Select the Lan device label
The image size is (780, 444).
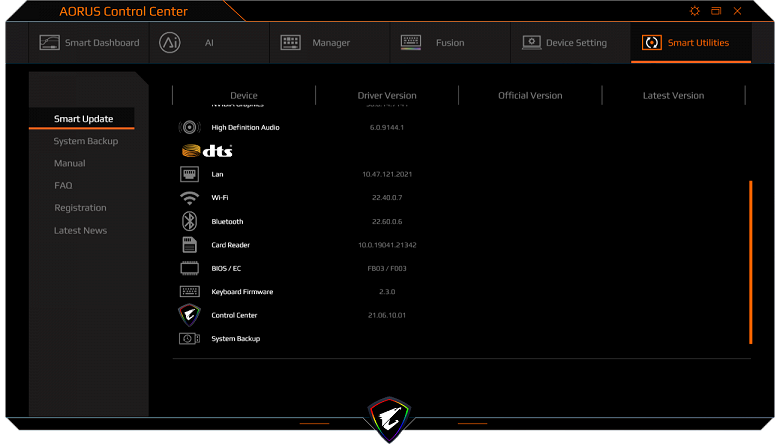(217, 174)
